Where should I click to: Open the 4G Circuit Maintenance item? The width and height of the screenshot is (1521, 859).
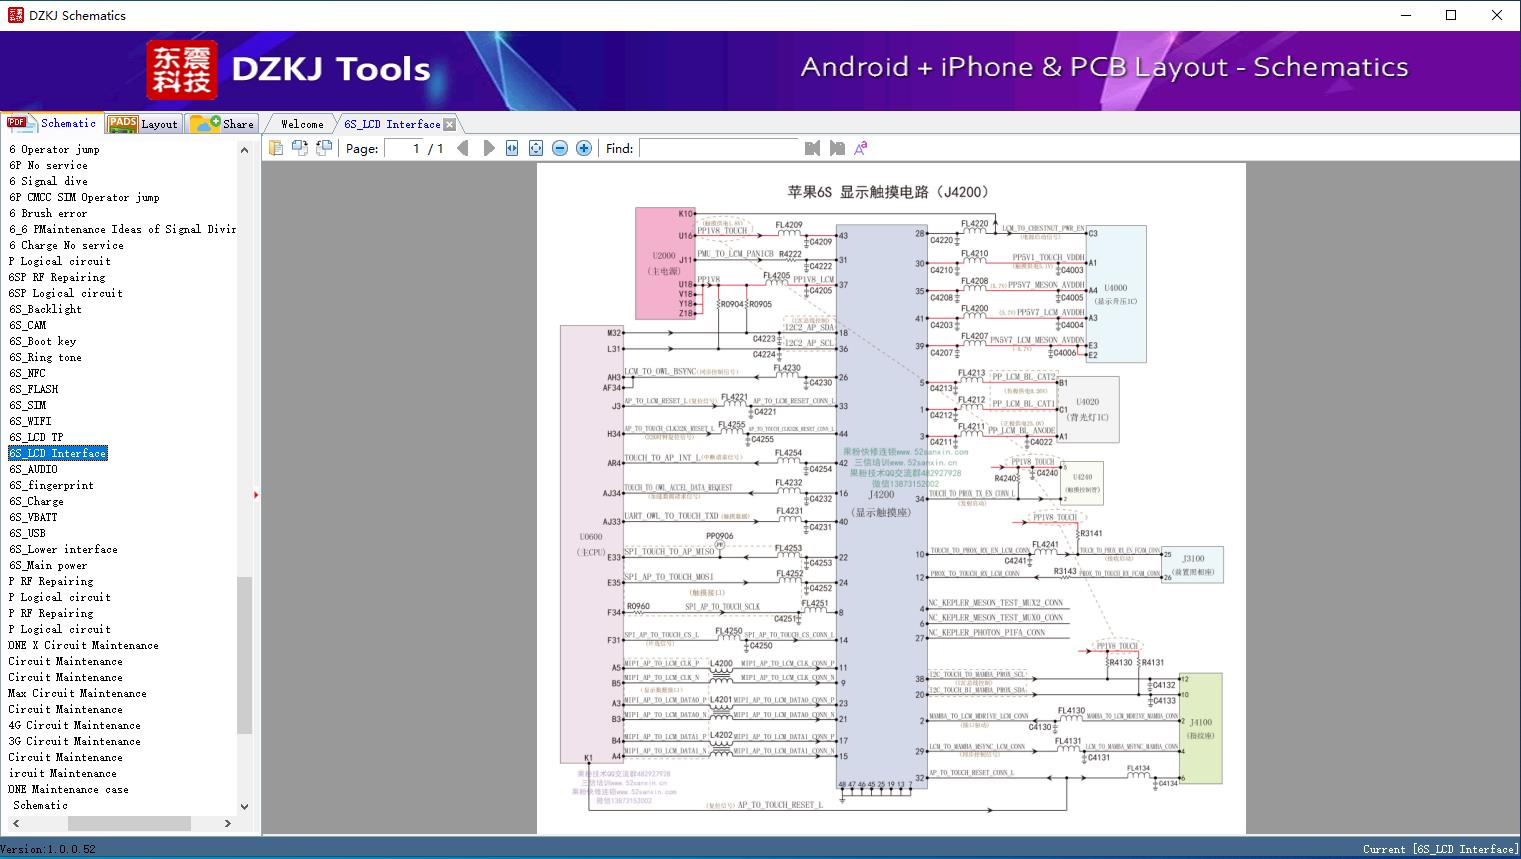pyautogui.click(x=75, y=725)
